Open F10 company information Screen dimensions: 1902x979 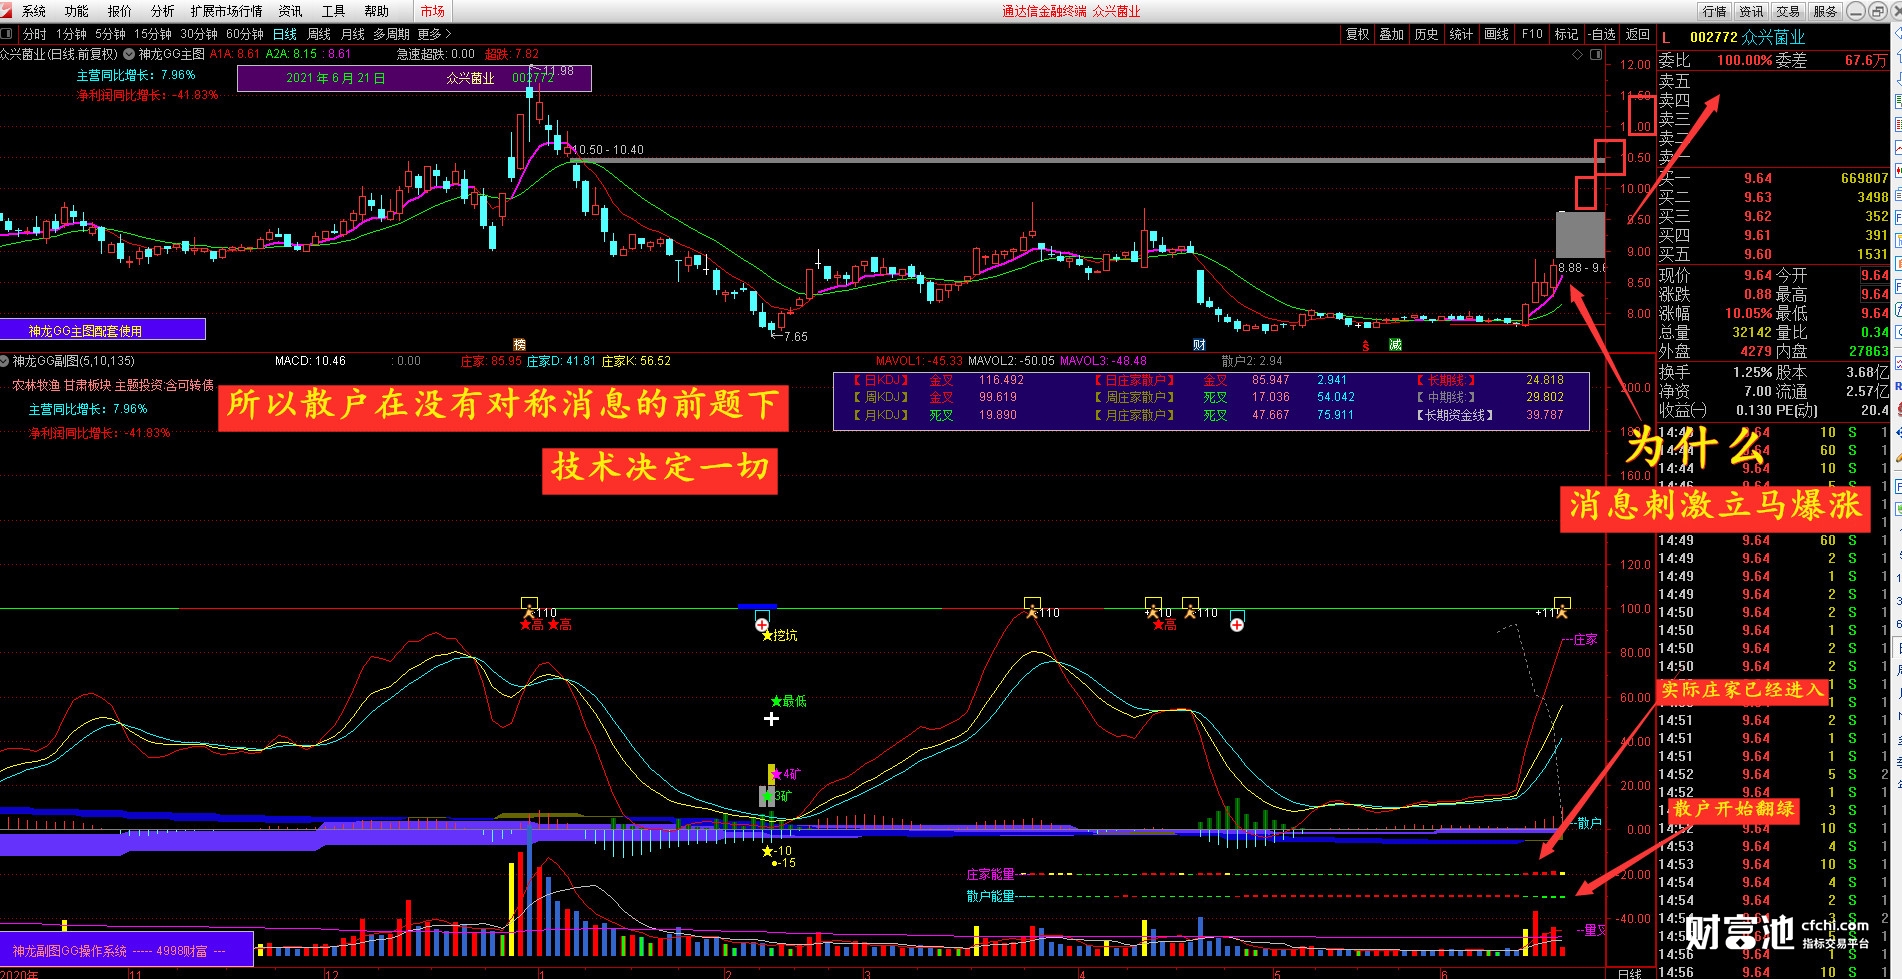pos(1532,34)
